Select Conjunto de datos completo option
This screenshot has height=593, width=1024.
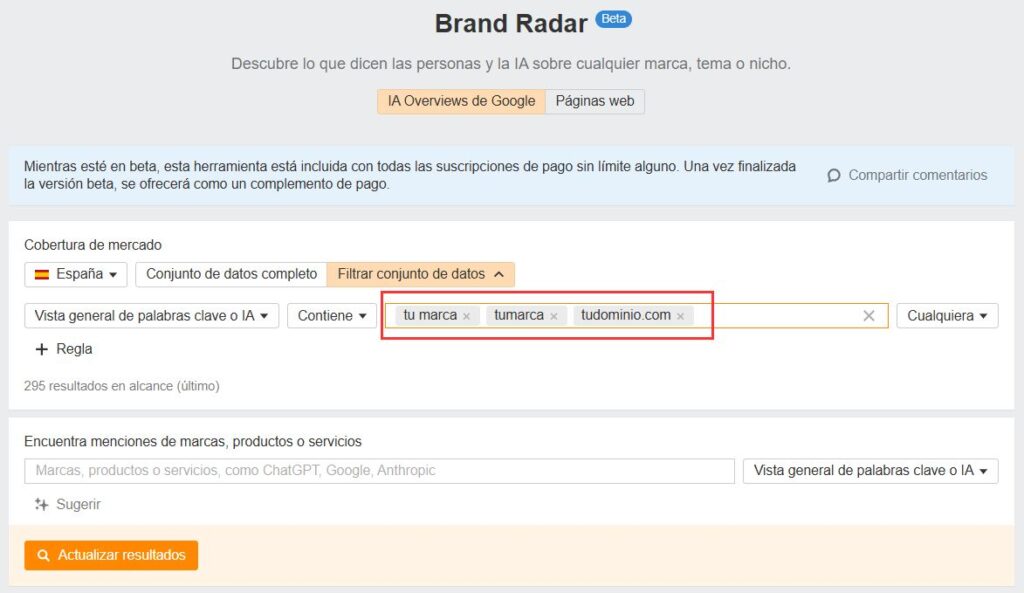231,274
